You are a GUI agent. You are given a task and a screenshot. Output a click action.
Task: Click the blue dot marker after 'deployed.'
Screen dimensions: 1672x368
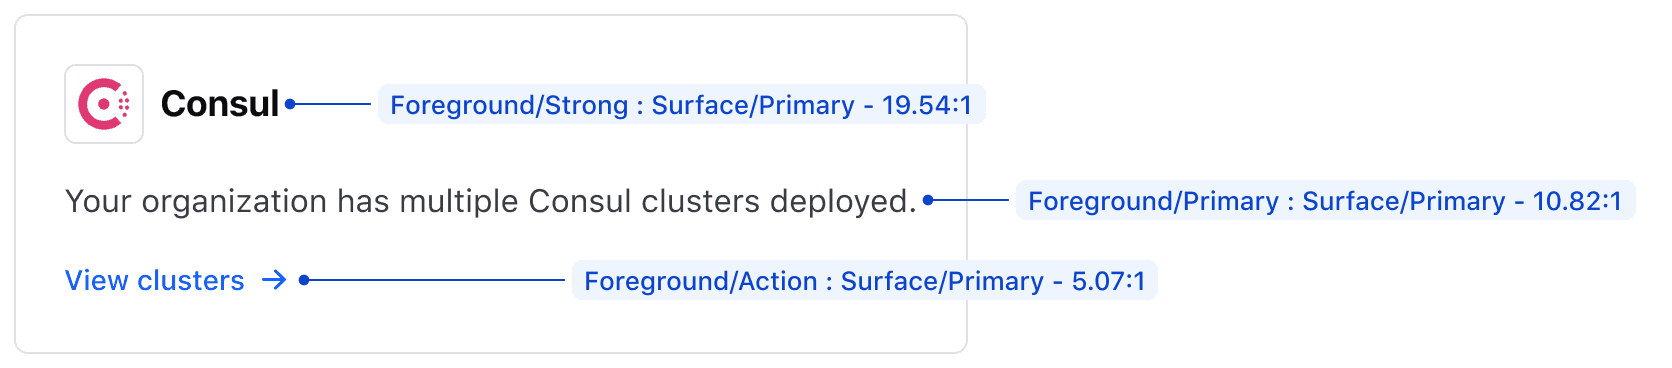pyautogui.click(x=928, y=201)
